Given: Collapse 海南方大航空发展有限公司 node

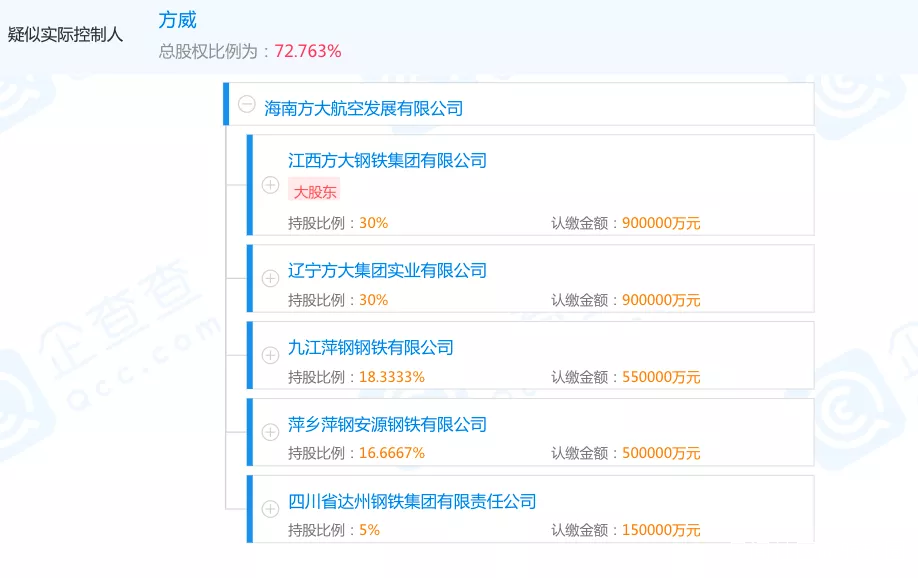Looking at the screenshot, I should (247, 105).
